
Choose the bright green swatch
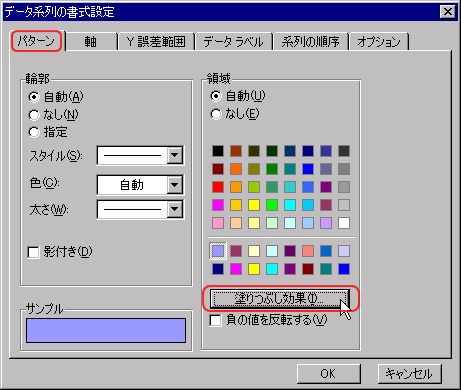click(x=272, y=205)
